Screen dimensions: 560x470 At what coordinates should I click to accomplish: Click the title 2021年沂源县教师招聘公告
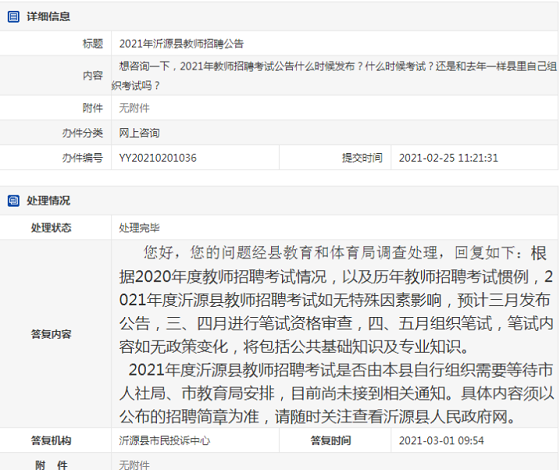pyautogui.click(x=181, y=44)
